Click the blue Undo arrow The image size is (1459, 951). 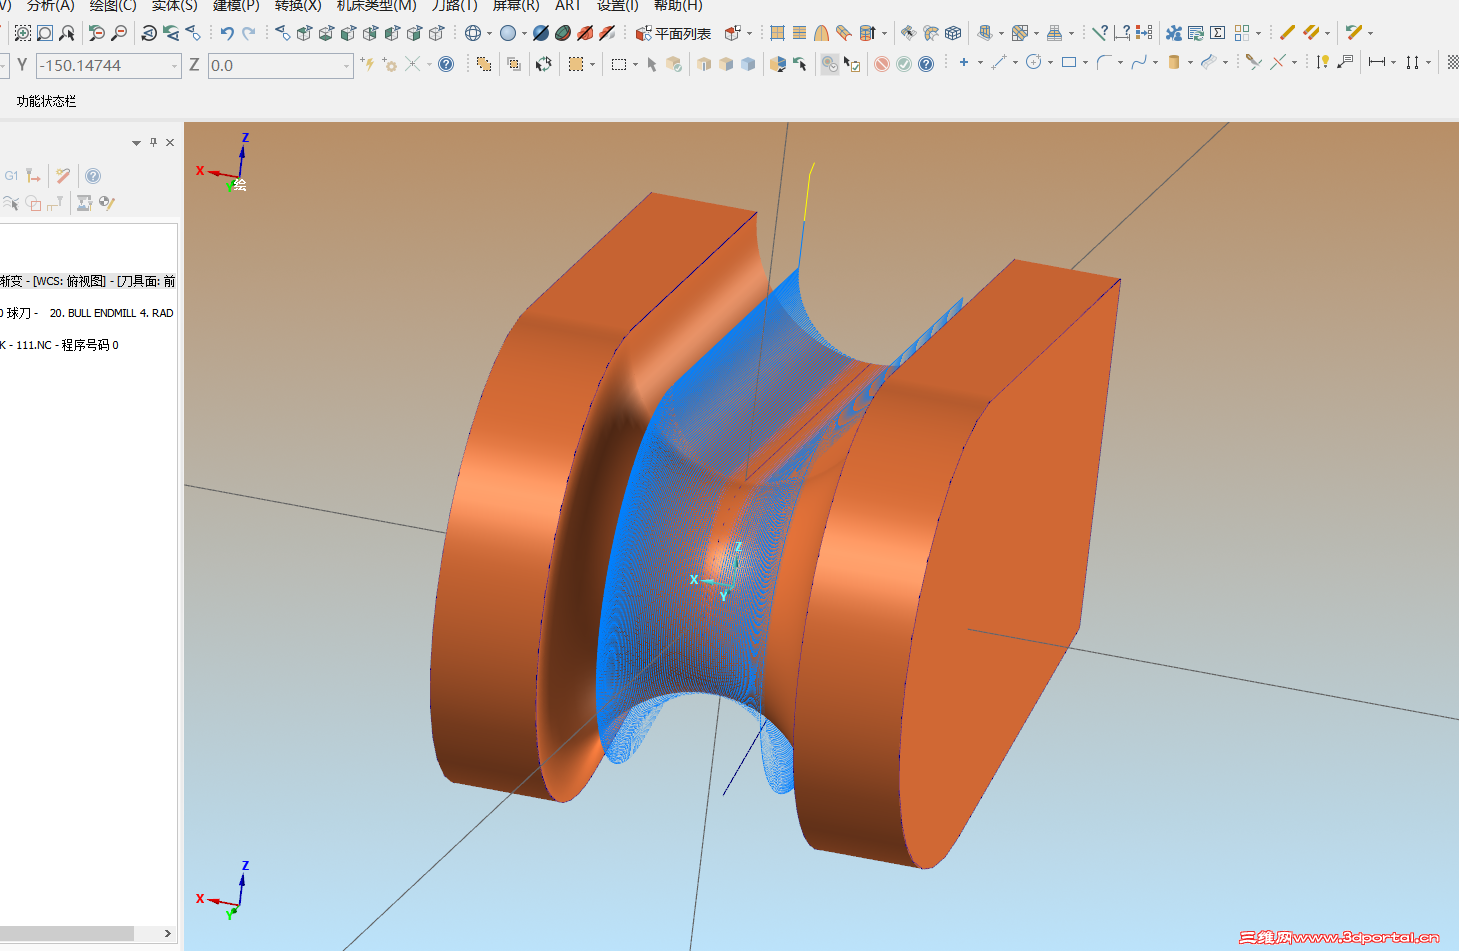point(227,33)
